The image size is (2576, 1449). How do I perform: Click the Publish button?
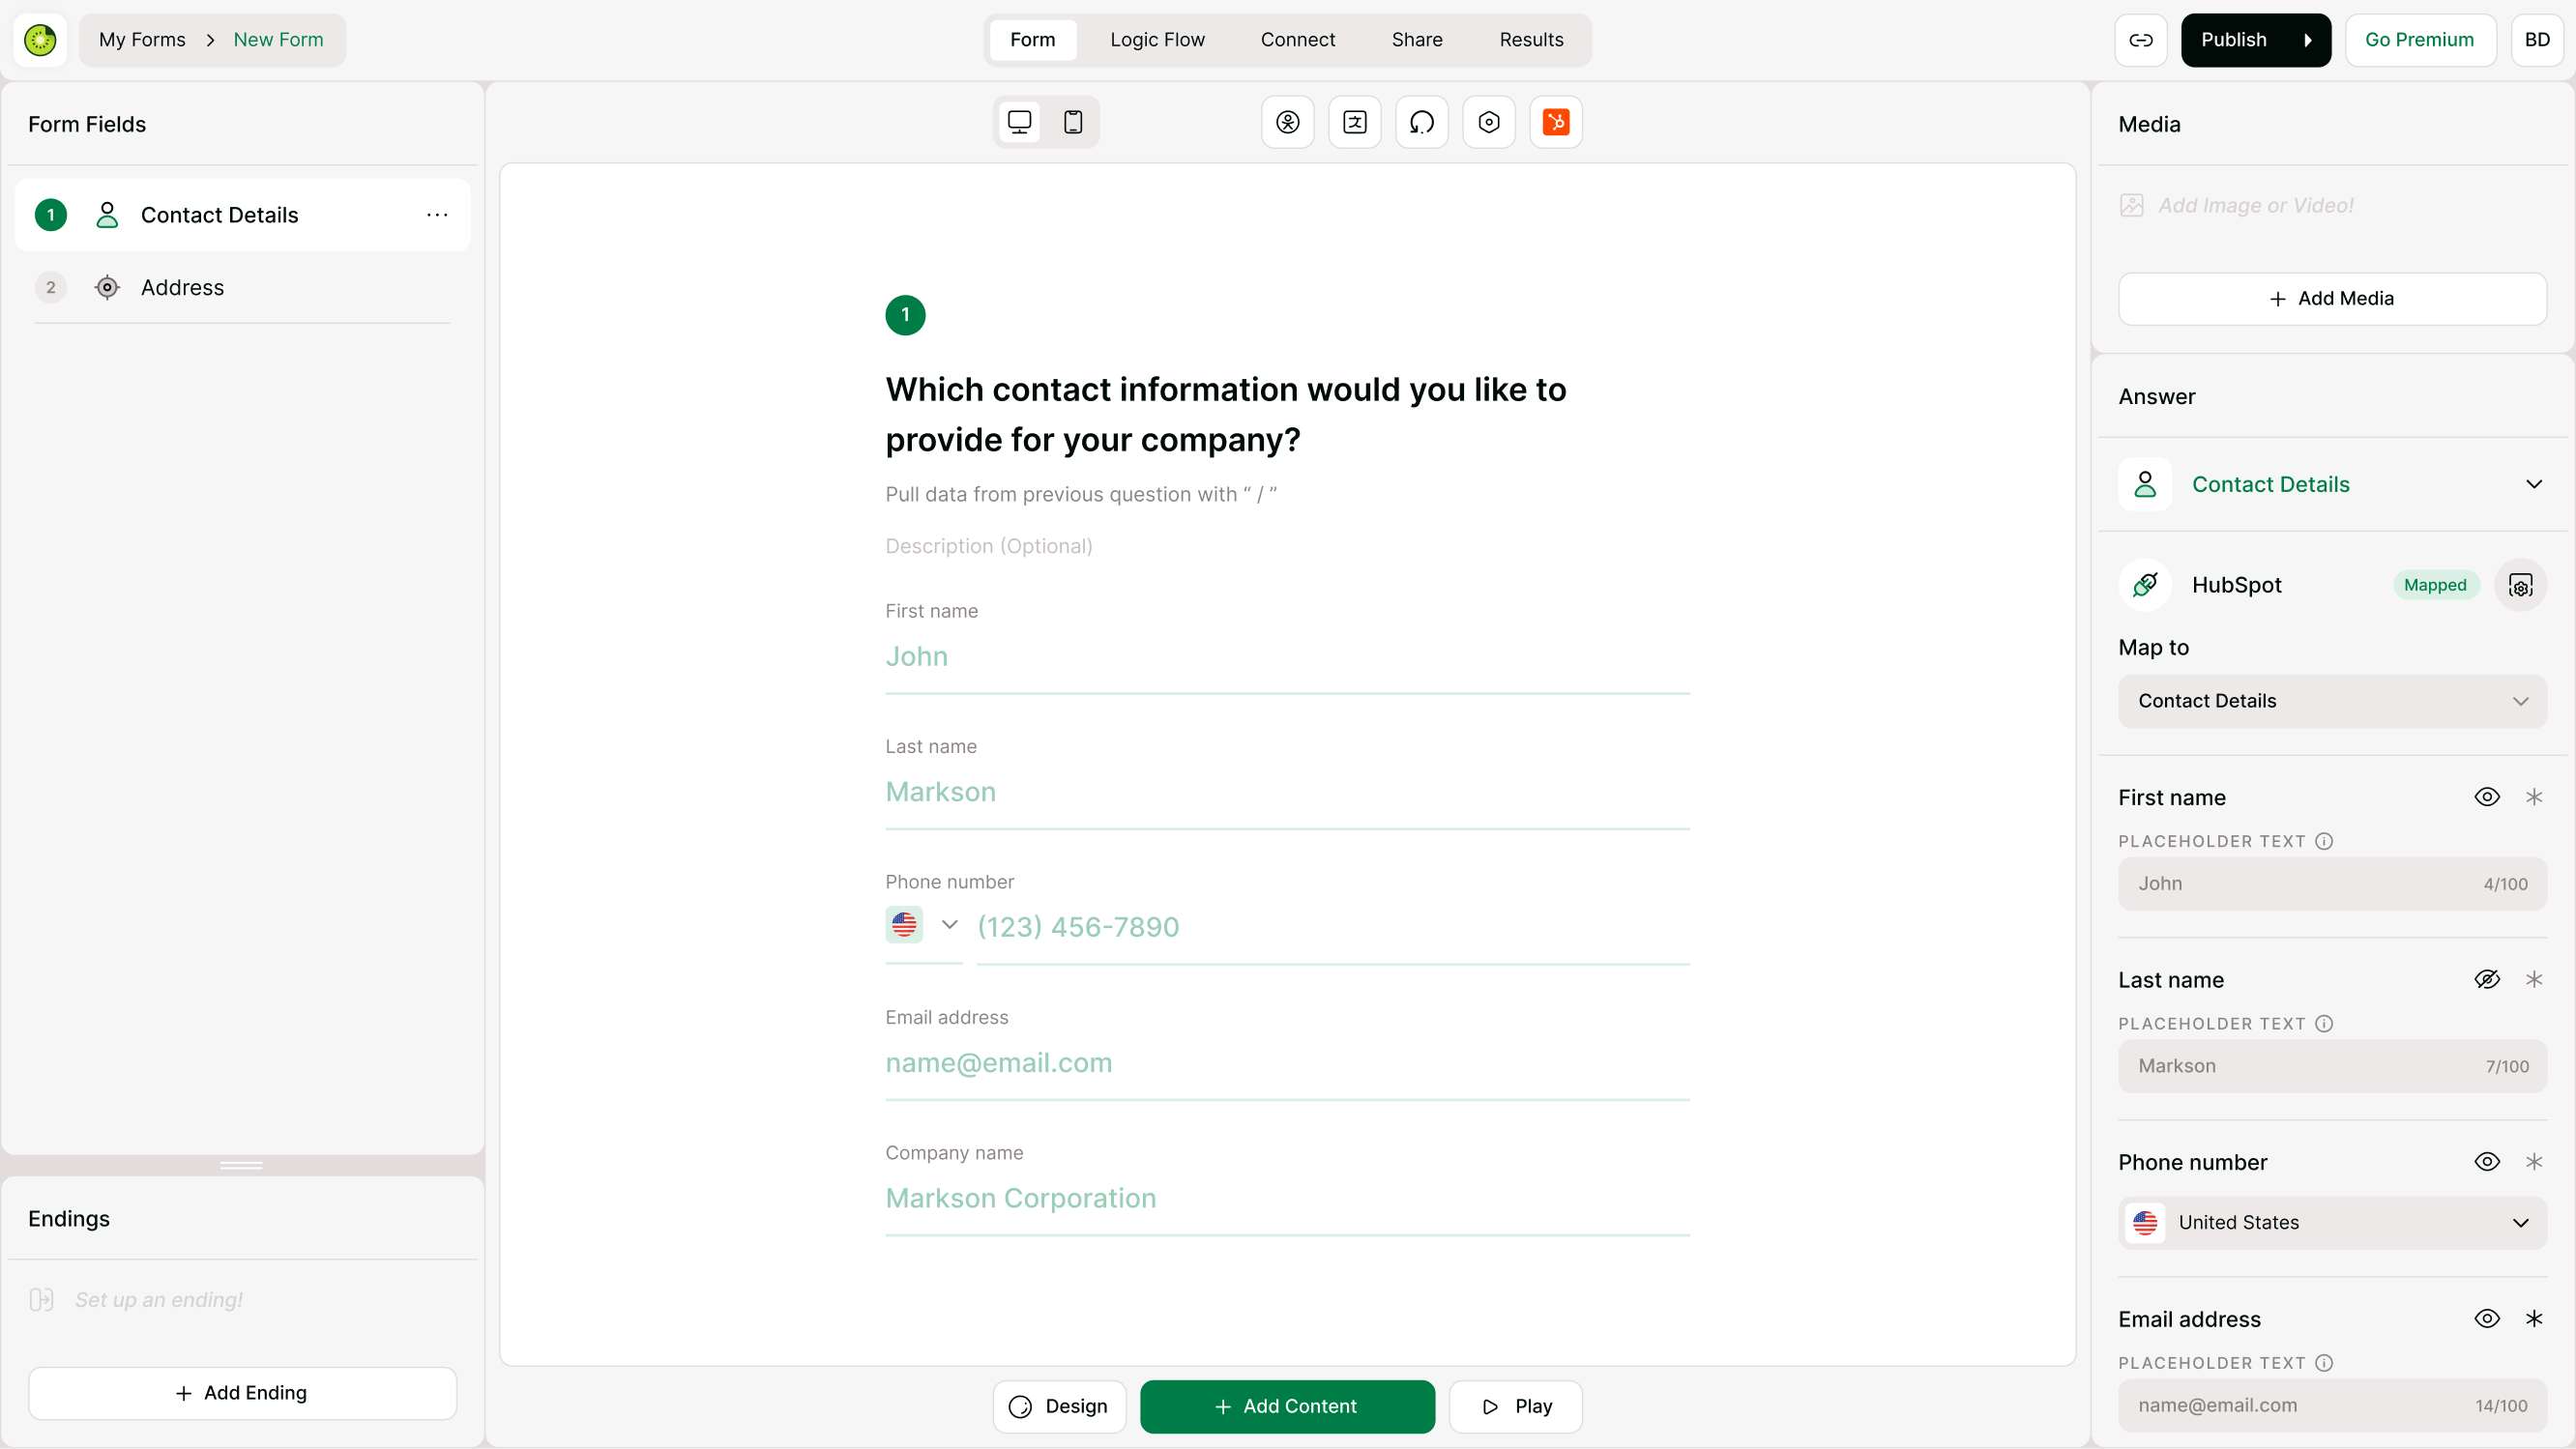[x=2256, y=40]
